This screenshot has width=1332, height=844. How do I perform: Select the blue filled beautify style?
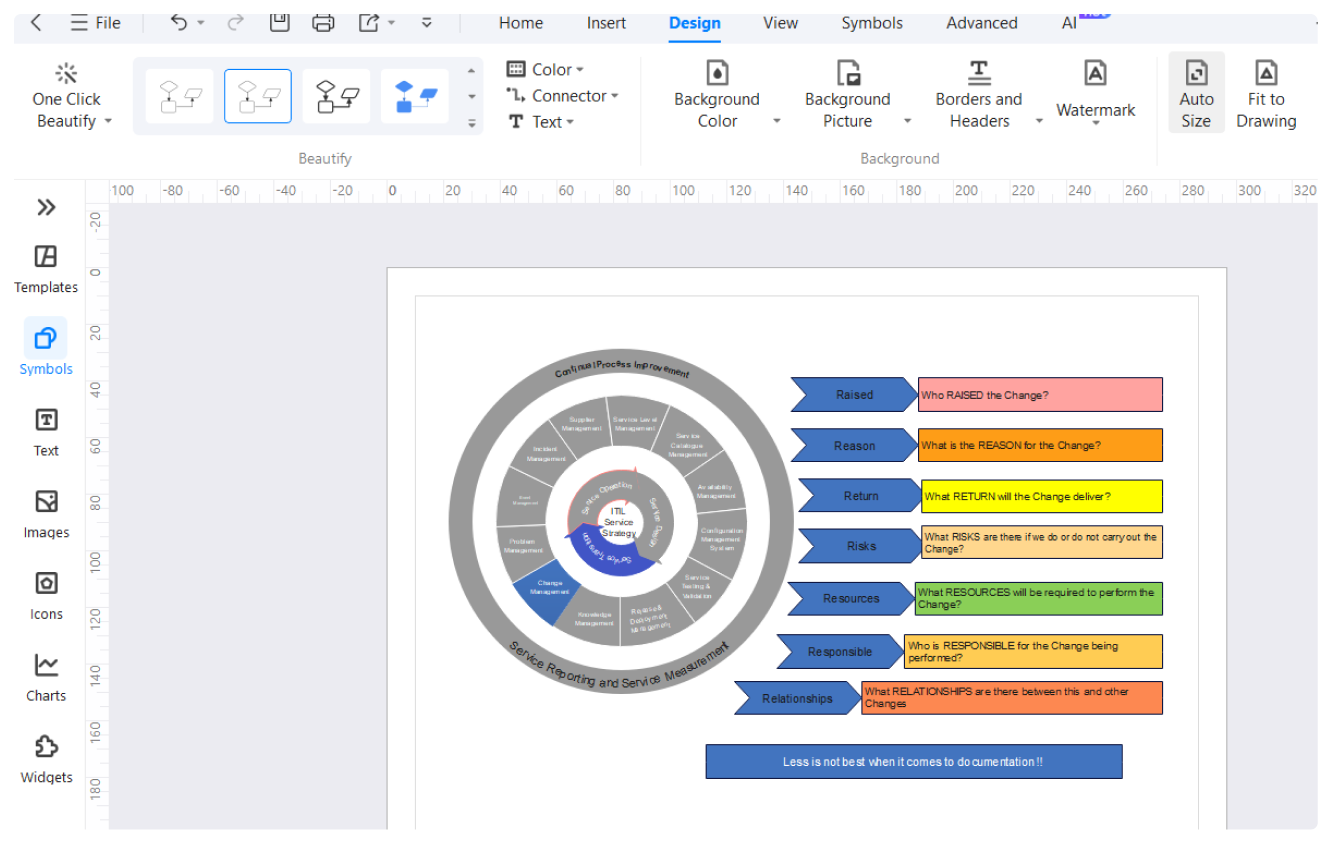coord(415,96)
